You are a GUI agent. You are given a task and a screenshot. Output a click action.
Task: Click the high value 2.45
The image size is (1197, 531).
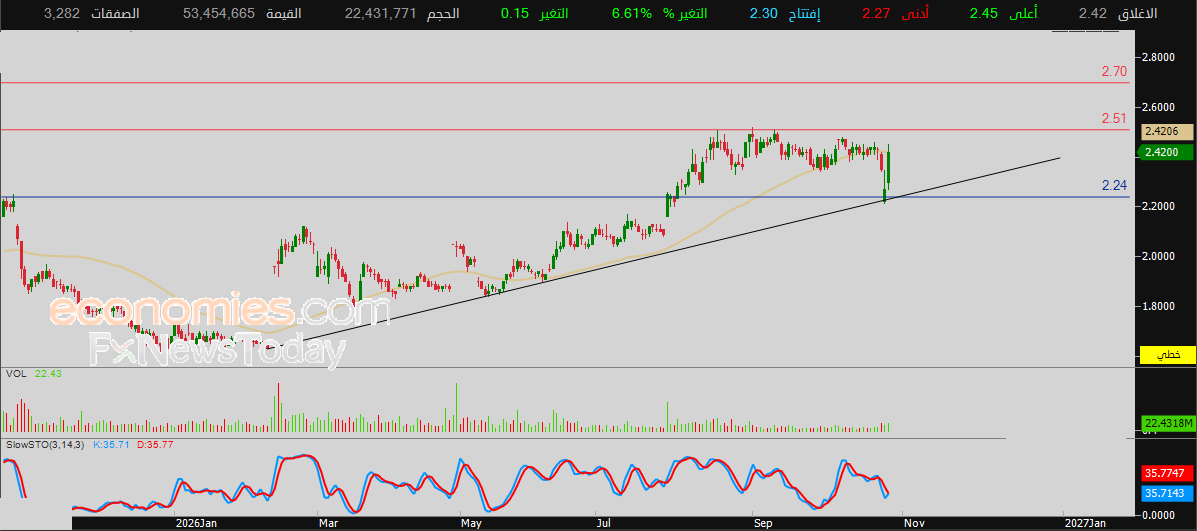tap(984, 13)
